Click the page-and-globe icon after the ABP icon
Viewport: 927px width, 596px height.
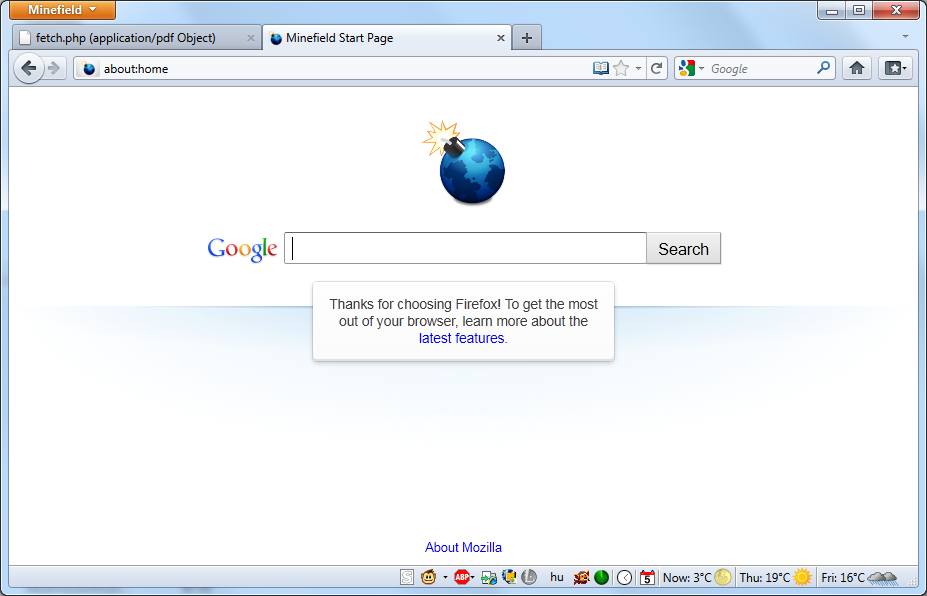coord(489,578)
